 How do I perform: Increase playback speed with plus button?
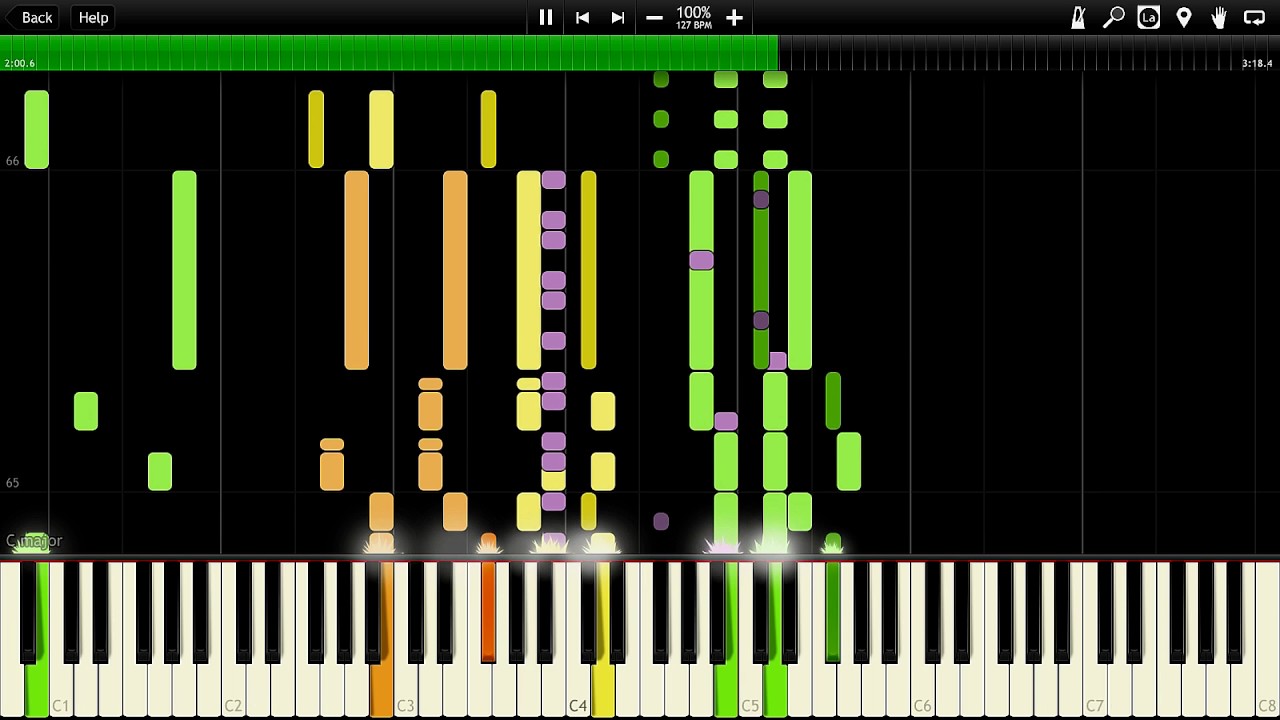coord(734,17)
